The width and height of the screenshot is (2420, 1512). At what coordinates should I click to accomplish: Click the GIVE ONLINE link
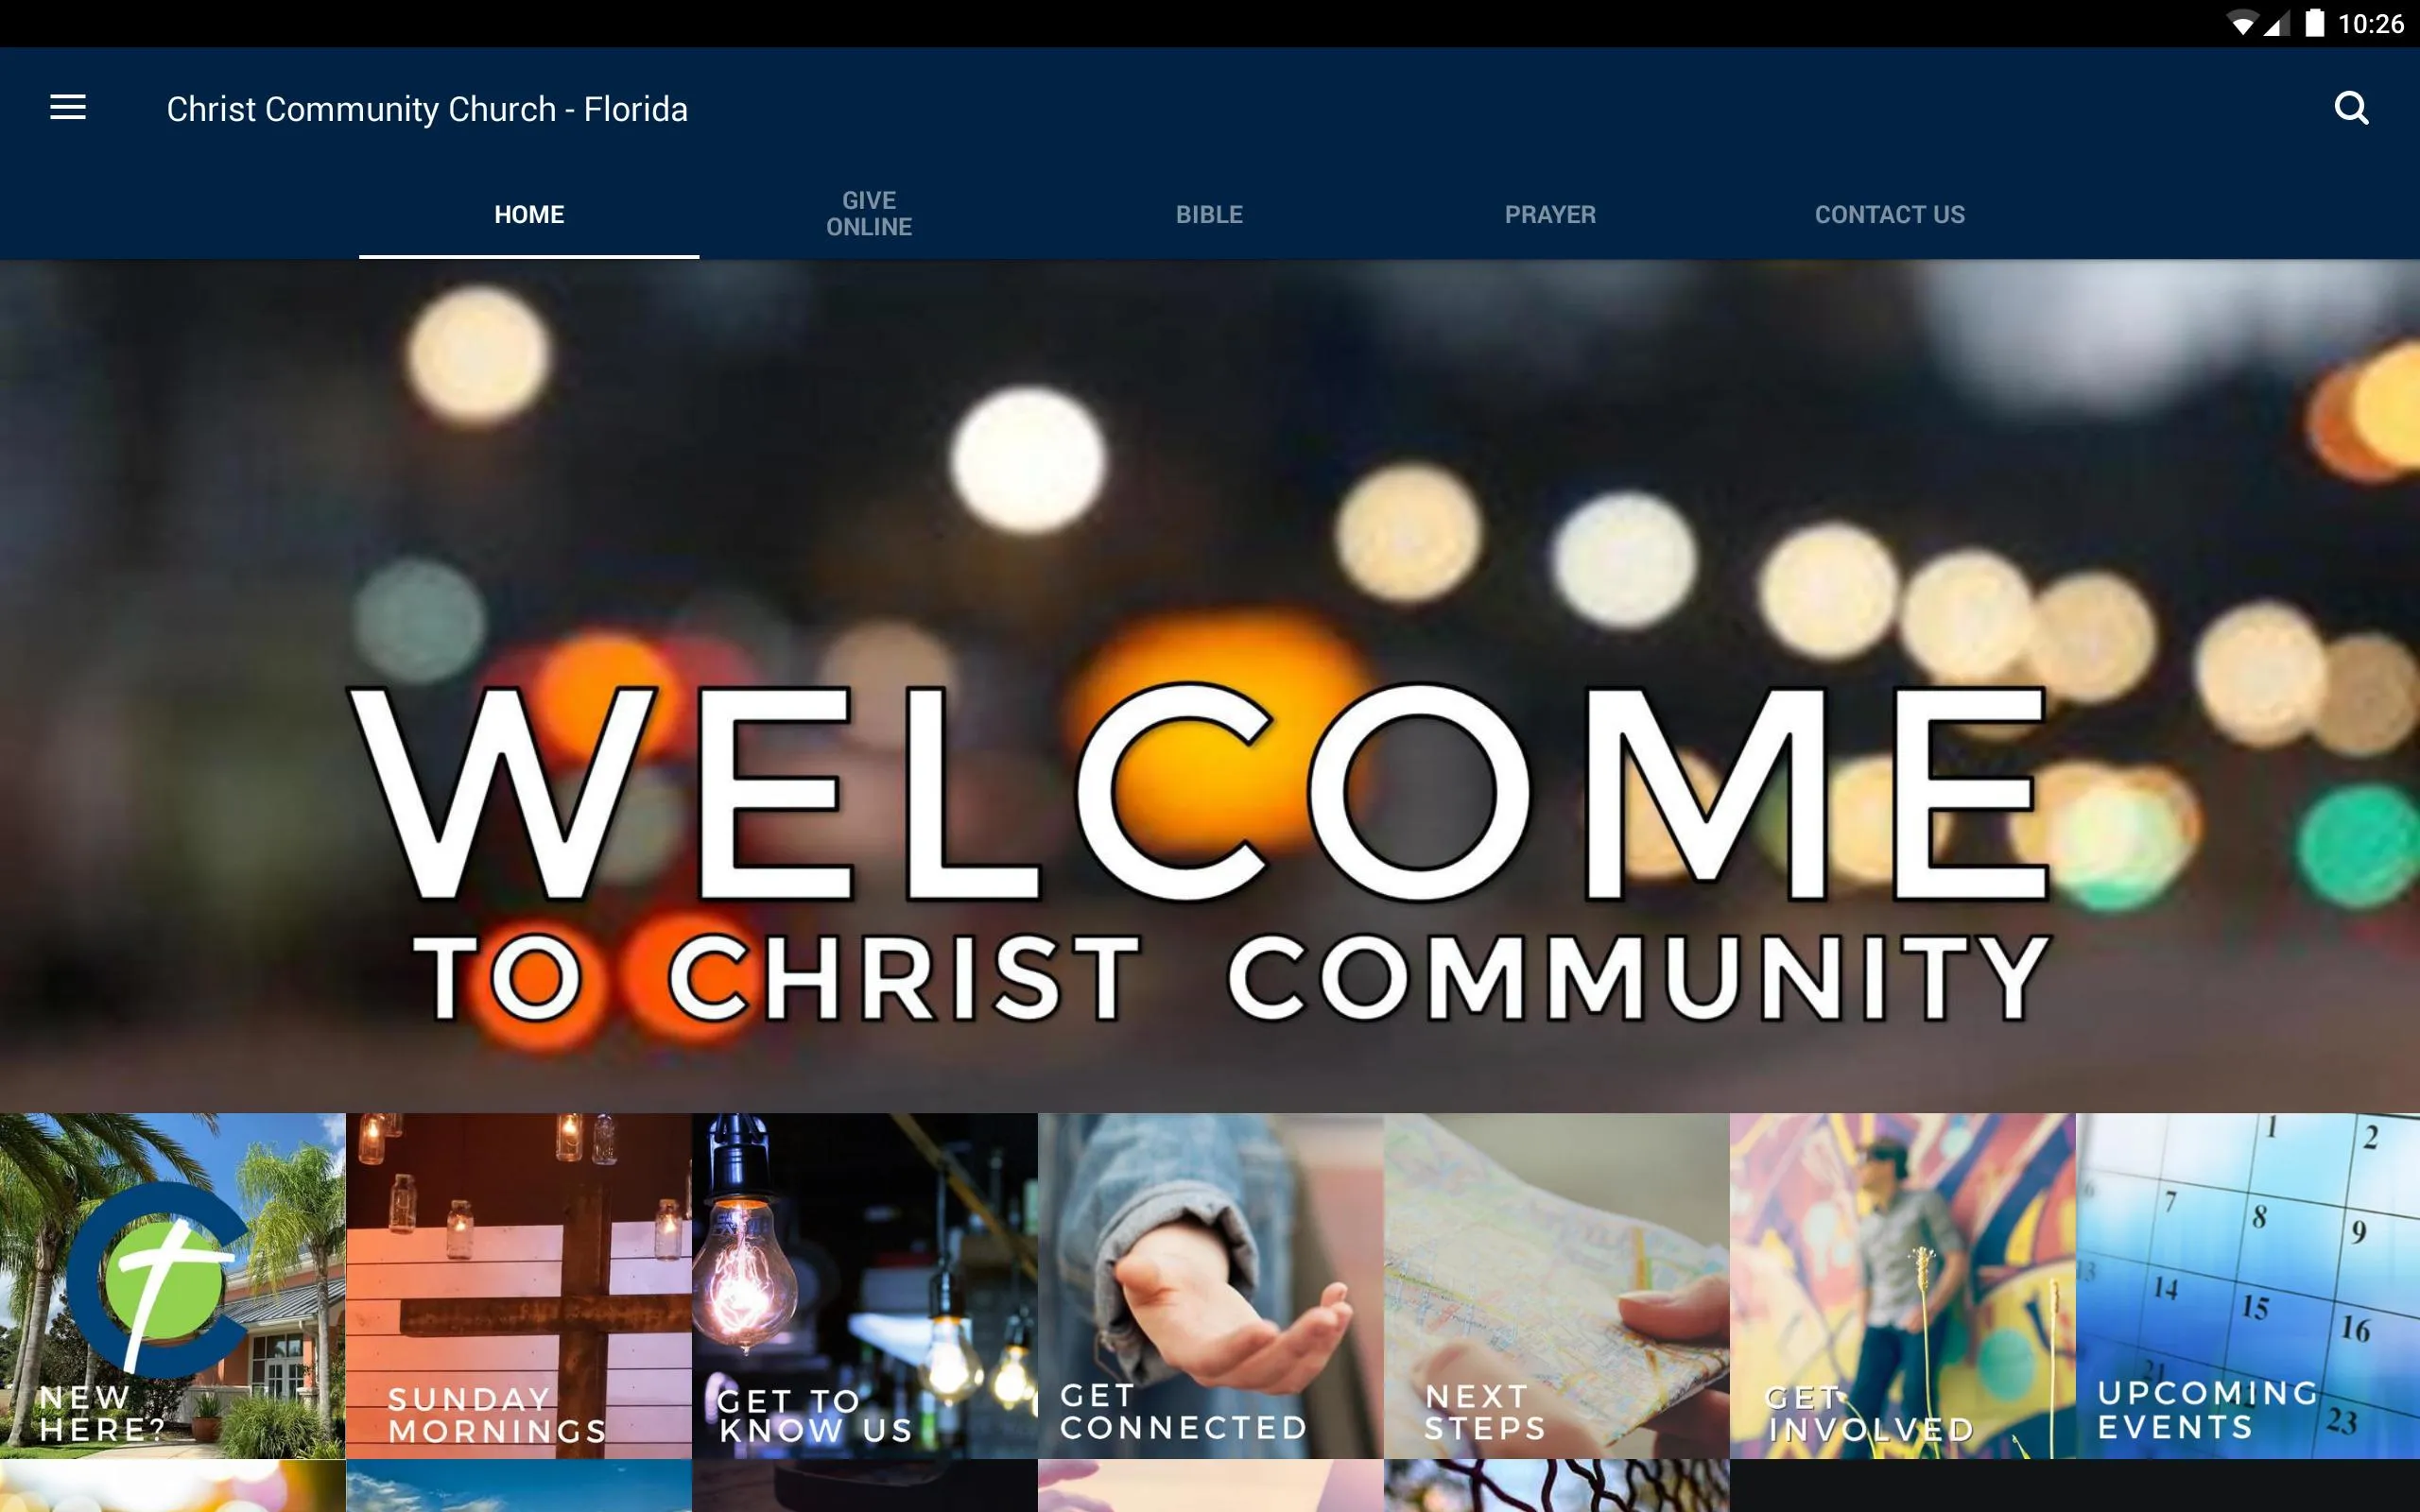868,215
